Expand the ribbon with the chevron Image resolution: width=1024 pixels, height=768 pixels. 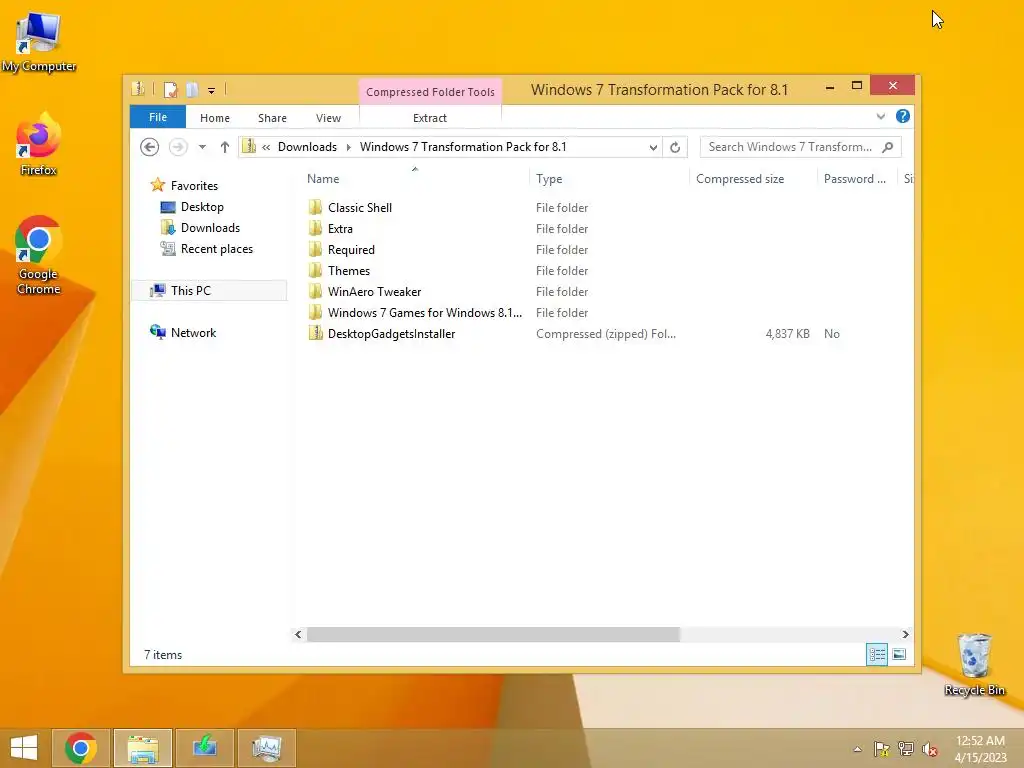coord(880,116)
